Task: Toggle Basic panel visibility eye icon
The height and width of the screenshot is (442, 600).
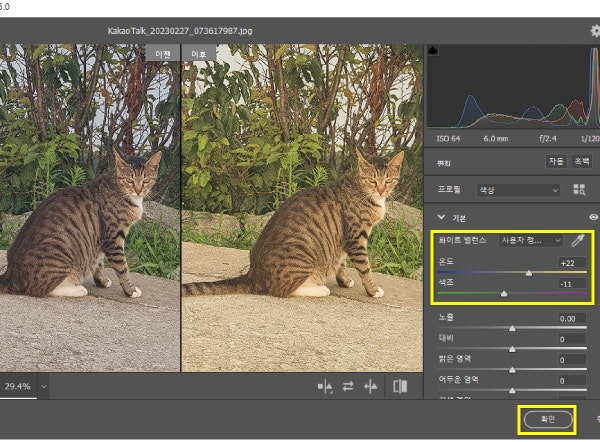Action: click(593, 217)
